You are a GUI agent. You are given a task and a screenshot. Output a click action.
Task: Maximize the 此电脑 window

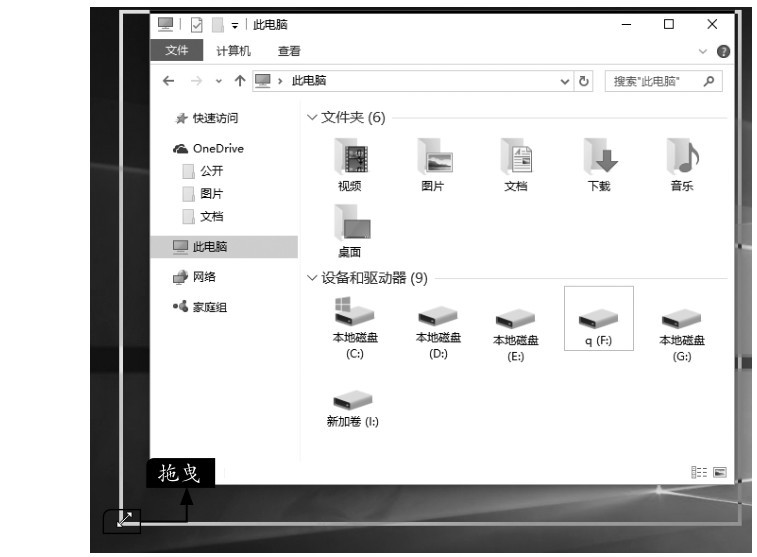[x=669, y=24]
